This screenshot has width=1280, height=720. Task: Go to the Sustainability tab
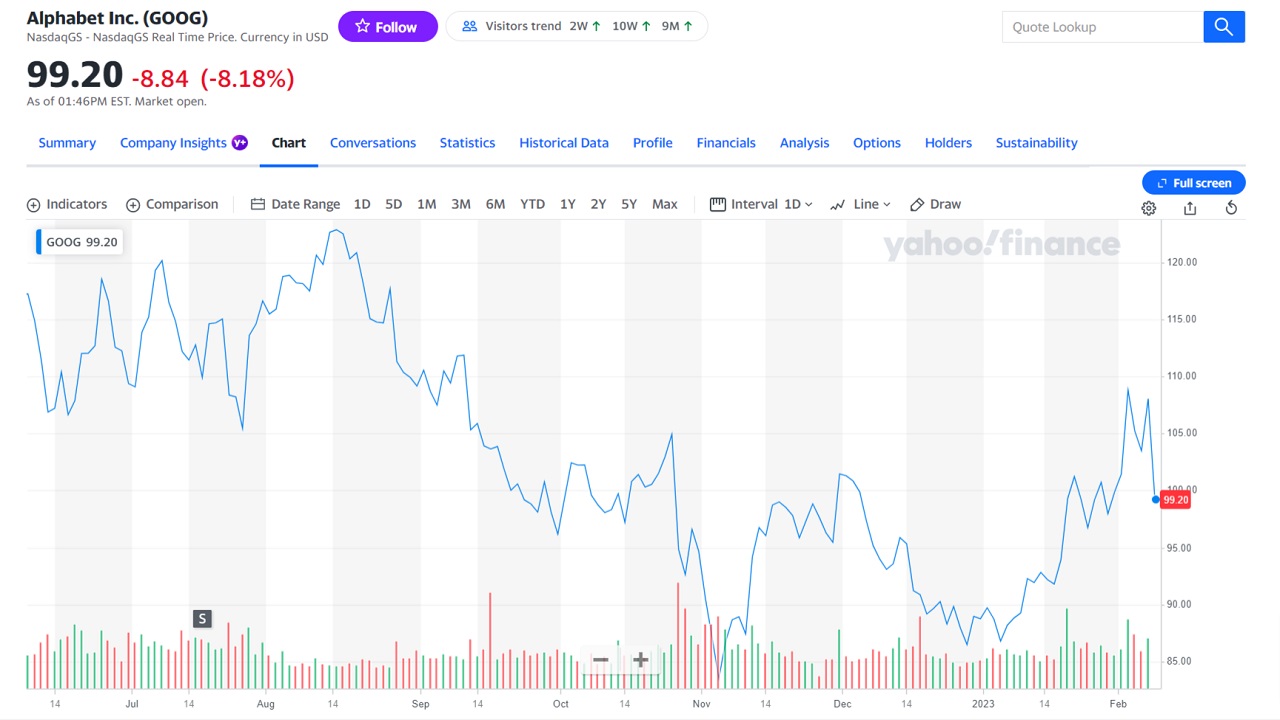(1037, 143)
